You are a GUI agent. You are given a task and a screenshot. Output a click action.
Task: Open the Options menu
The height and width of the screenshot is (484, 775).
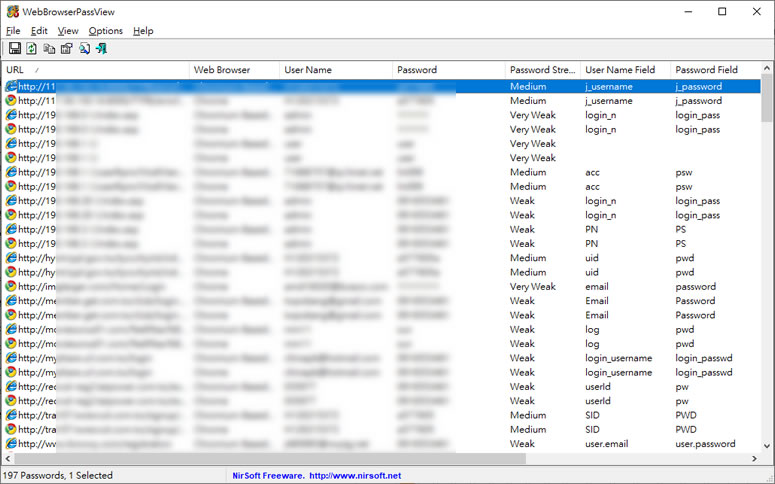point(105,31)
